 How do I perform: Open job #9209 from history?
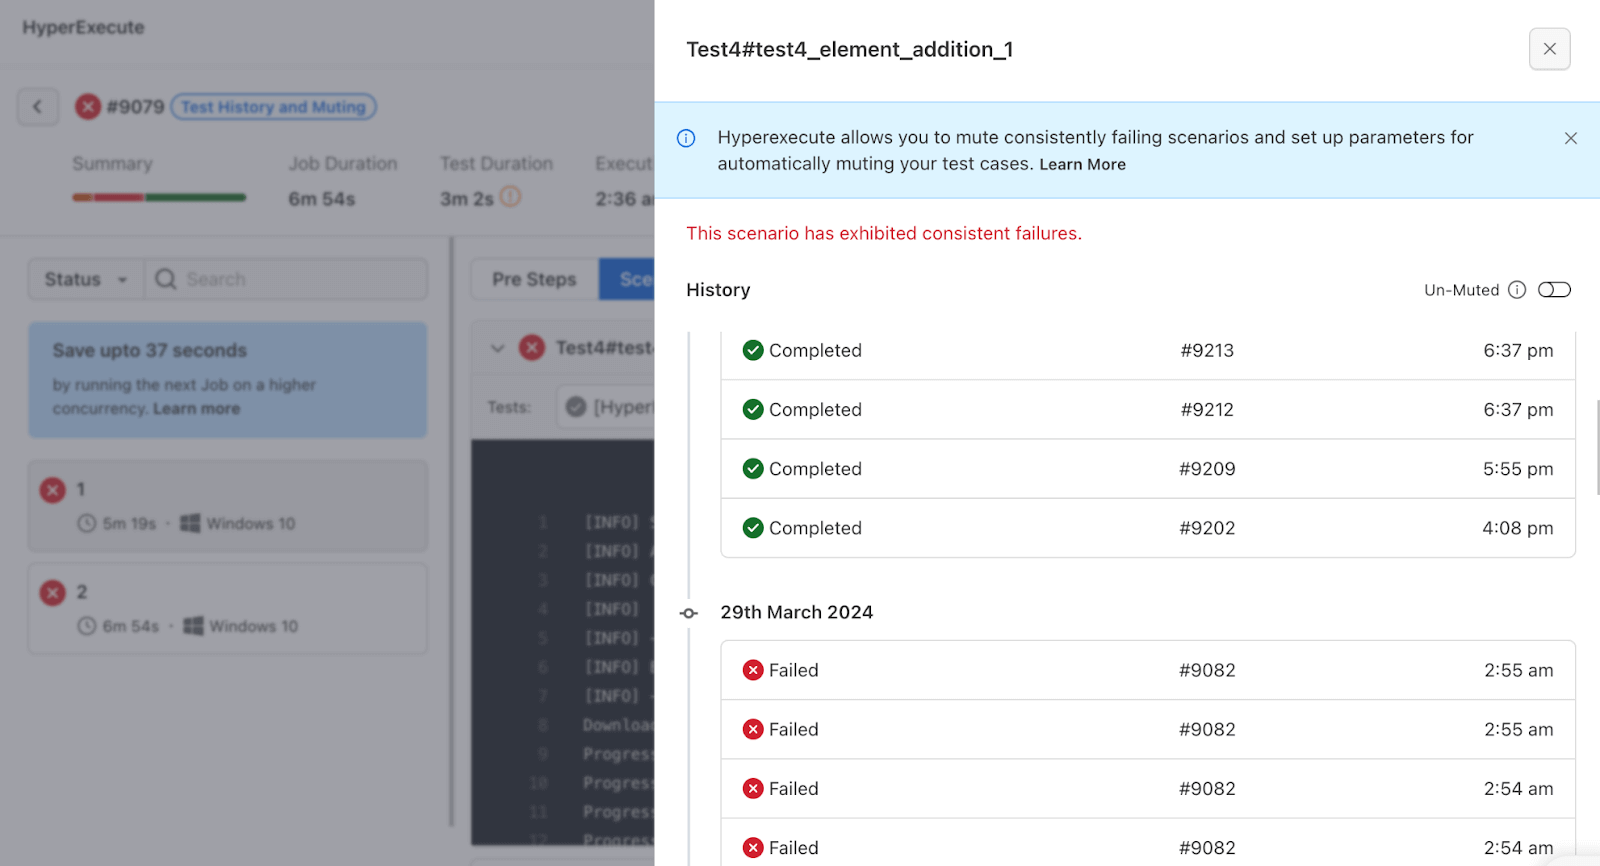1207,468
